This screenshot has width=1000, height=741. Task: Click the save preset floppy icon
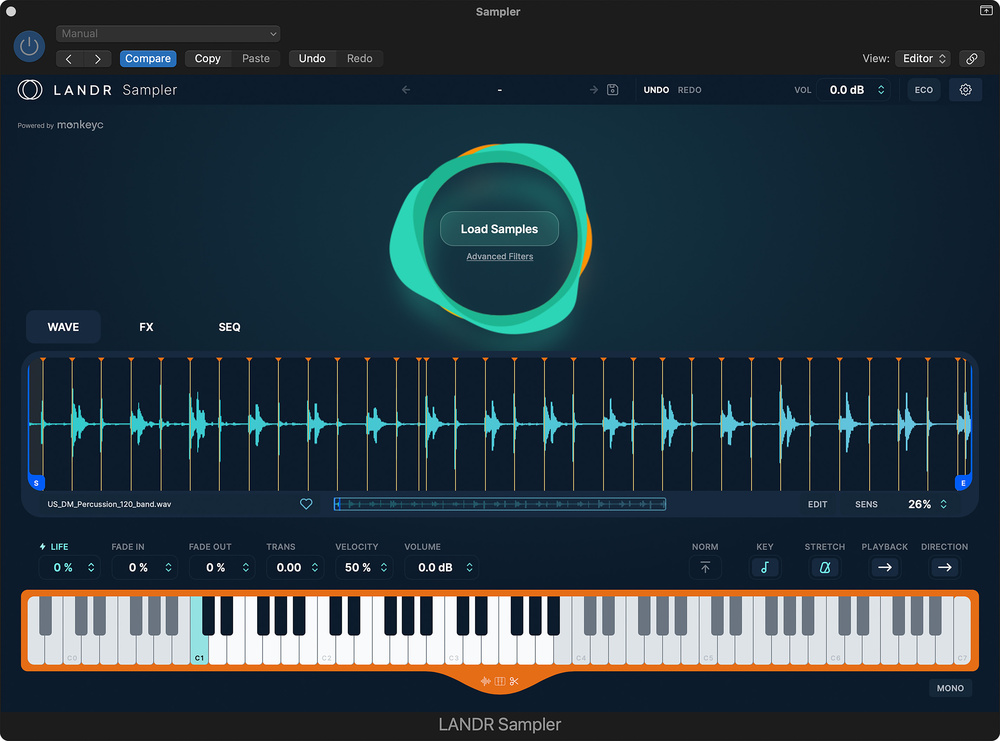click(x=612, y=90)
